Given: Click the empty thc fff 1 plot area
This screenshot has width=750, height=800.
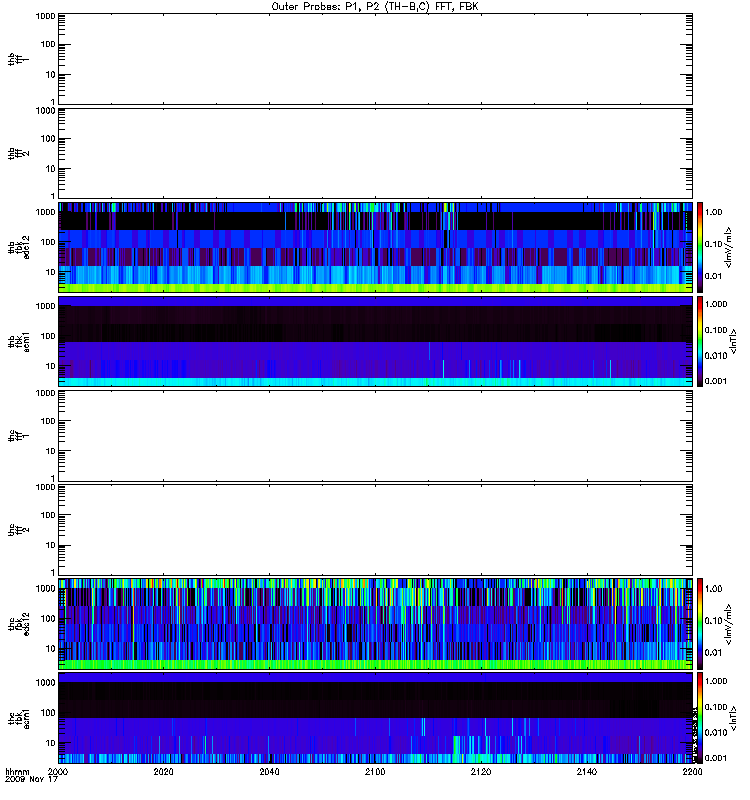Looking at the screenshot, I should pos(375,436).
